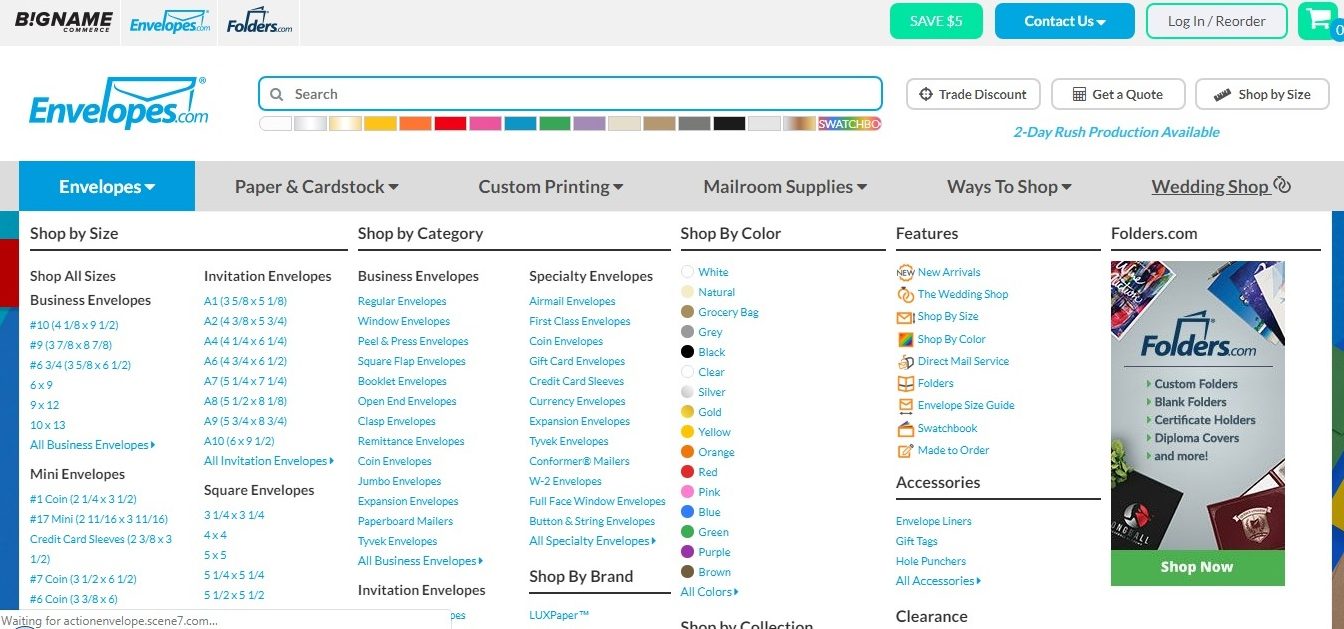1344x629 pixels.
Task: Expand the Contact Us dropdown
Action: 1063,20
